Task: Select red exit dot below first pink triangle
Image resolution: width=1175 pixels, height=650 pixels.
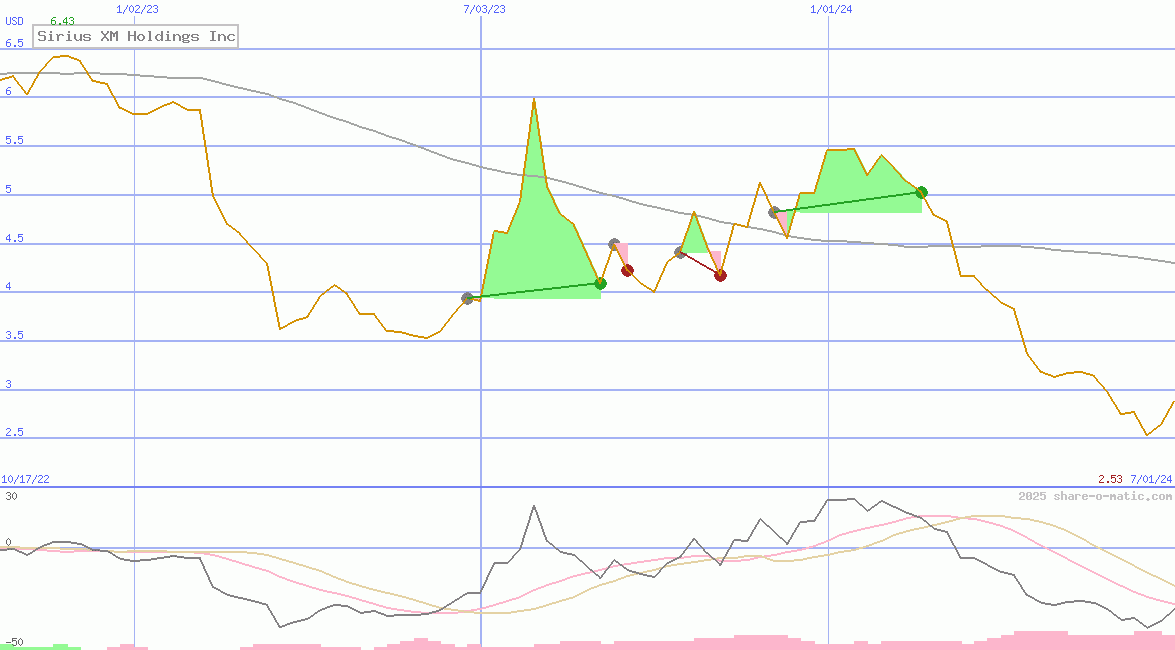Action: coord(627,270)
